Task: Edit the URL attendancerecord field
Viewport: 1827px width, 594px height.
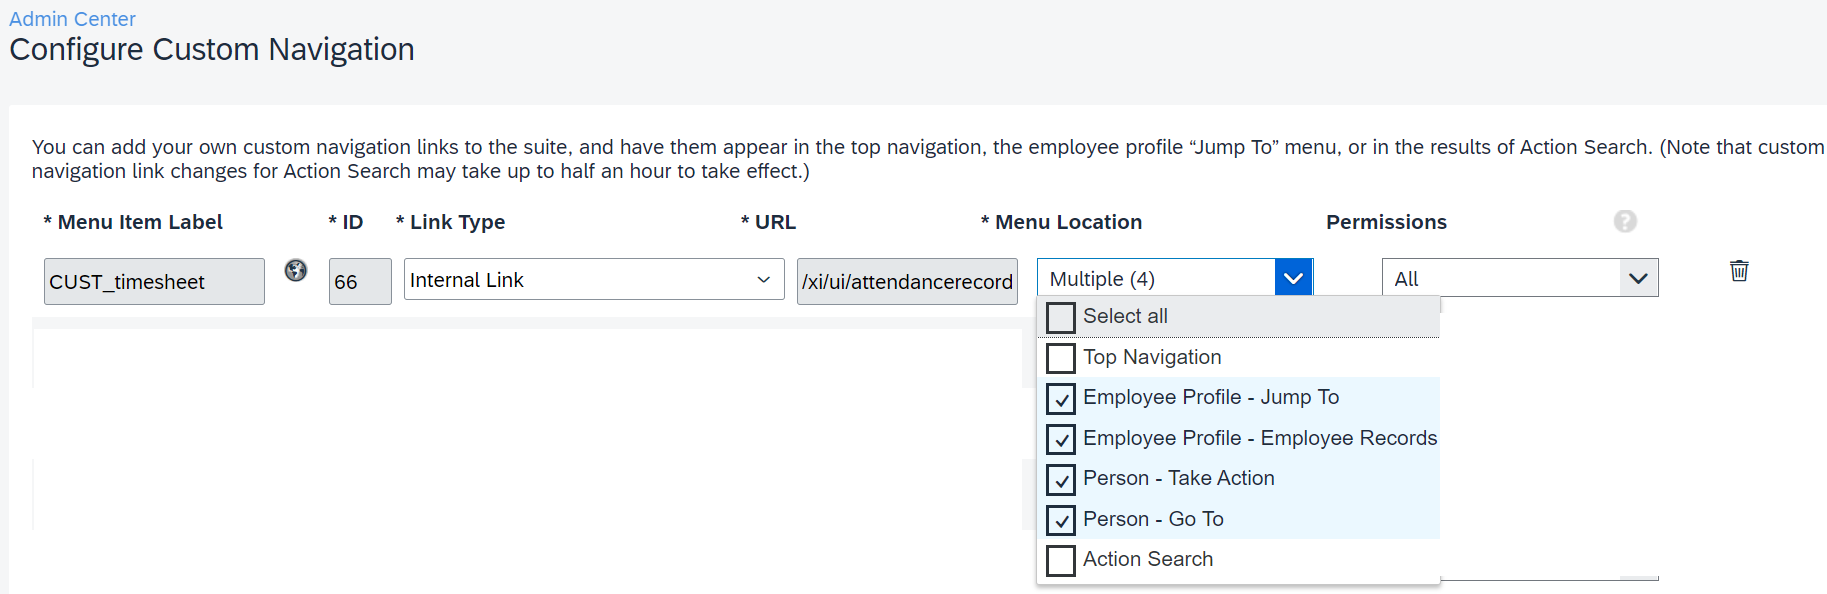Action: pos(907,281)
